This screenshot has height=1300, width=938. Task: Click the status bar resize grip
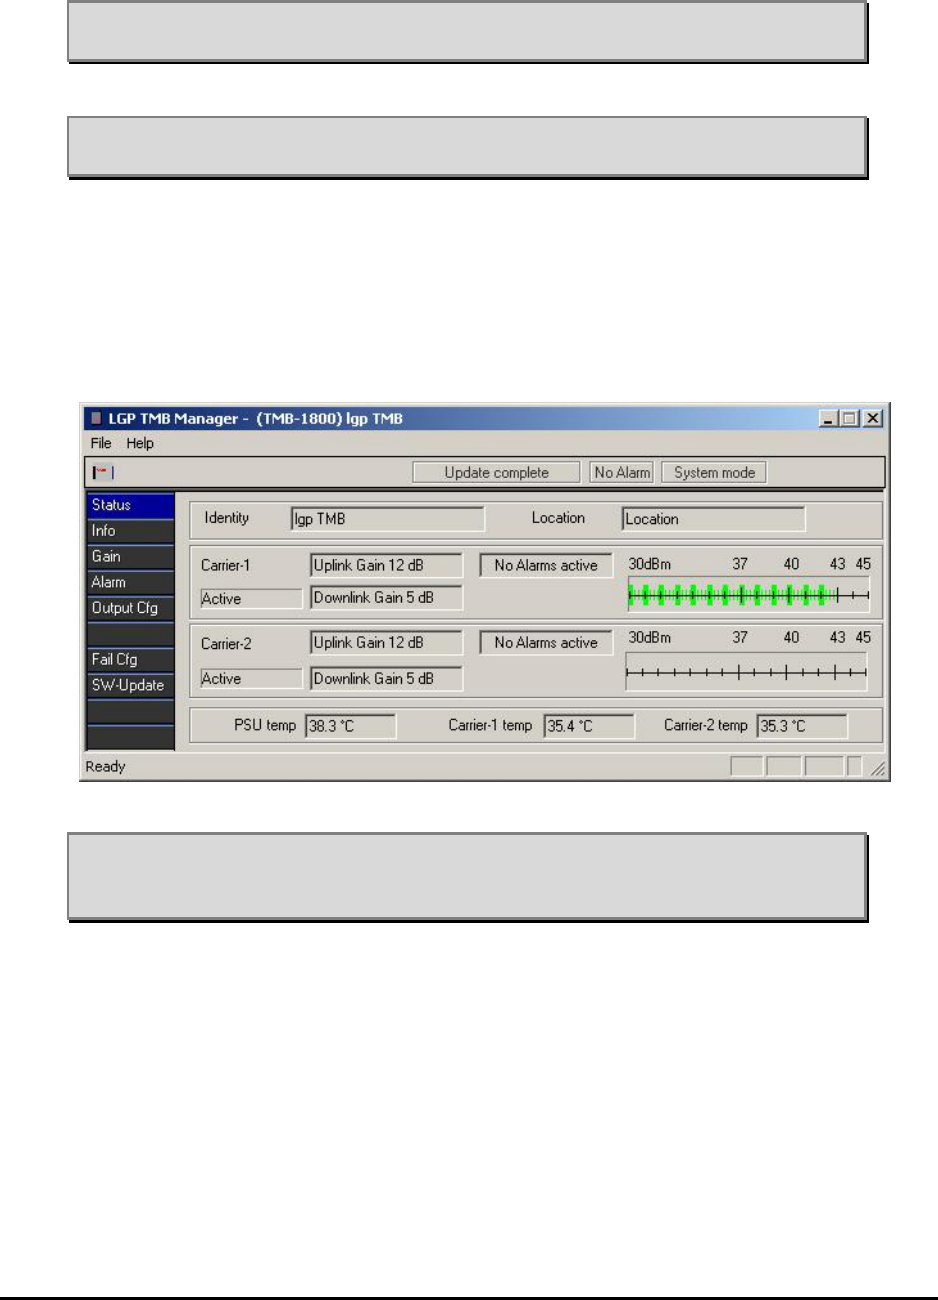pyautogui.click(x=876, y=768)
